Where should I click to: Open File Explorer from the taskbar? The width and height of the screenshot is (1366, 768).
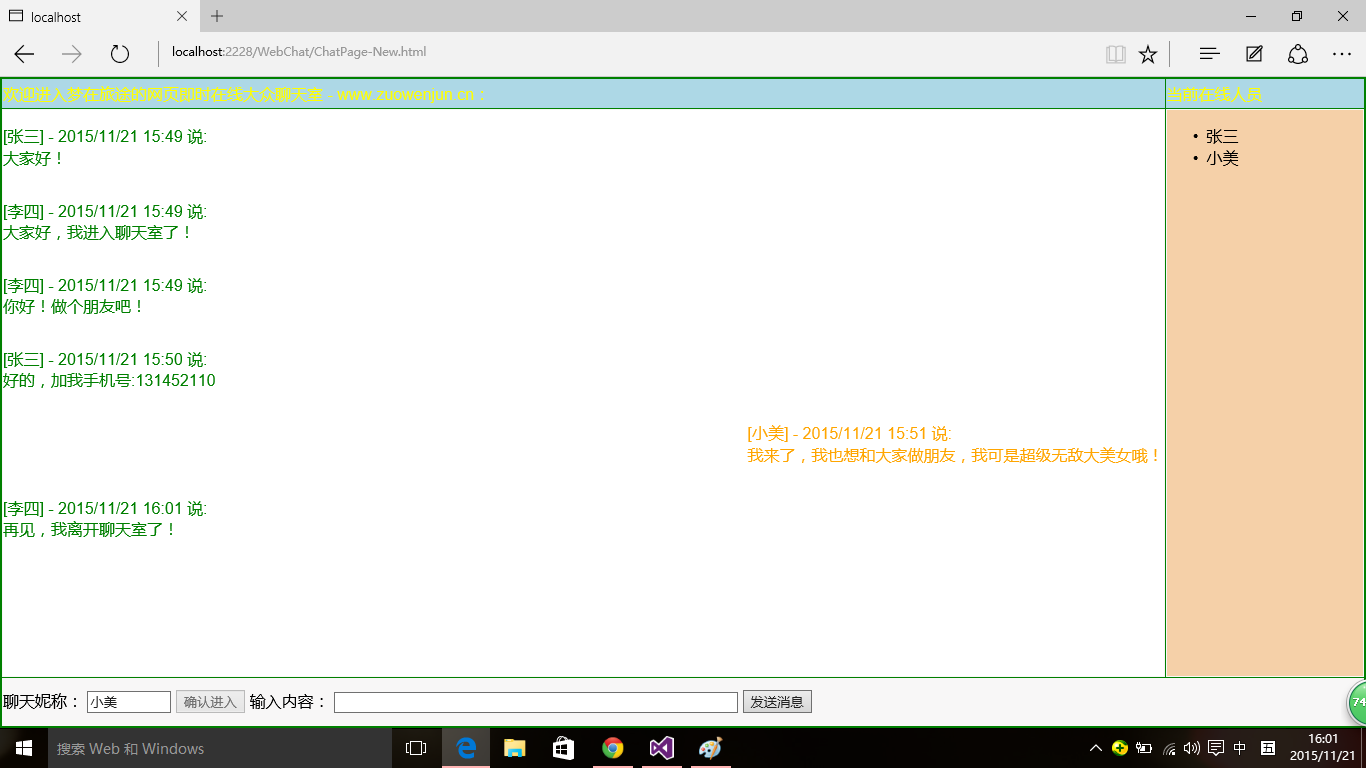coord(515,748)
